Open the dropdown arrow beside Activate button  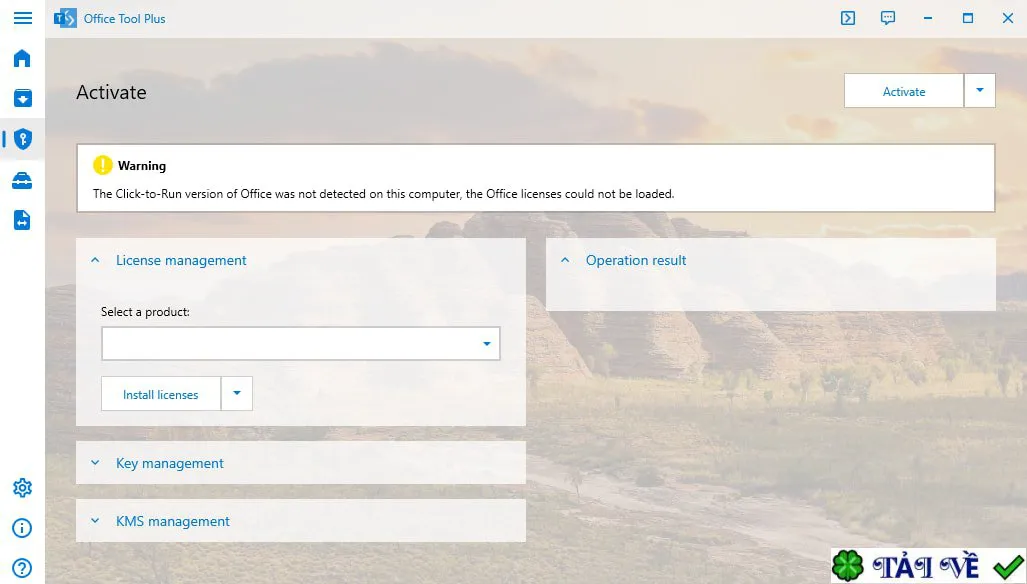(x=980, y=91)
